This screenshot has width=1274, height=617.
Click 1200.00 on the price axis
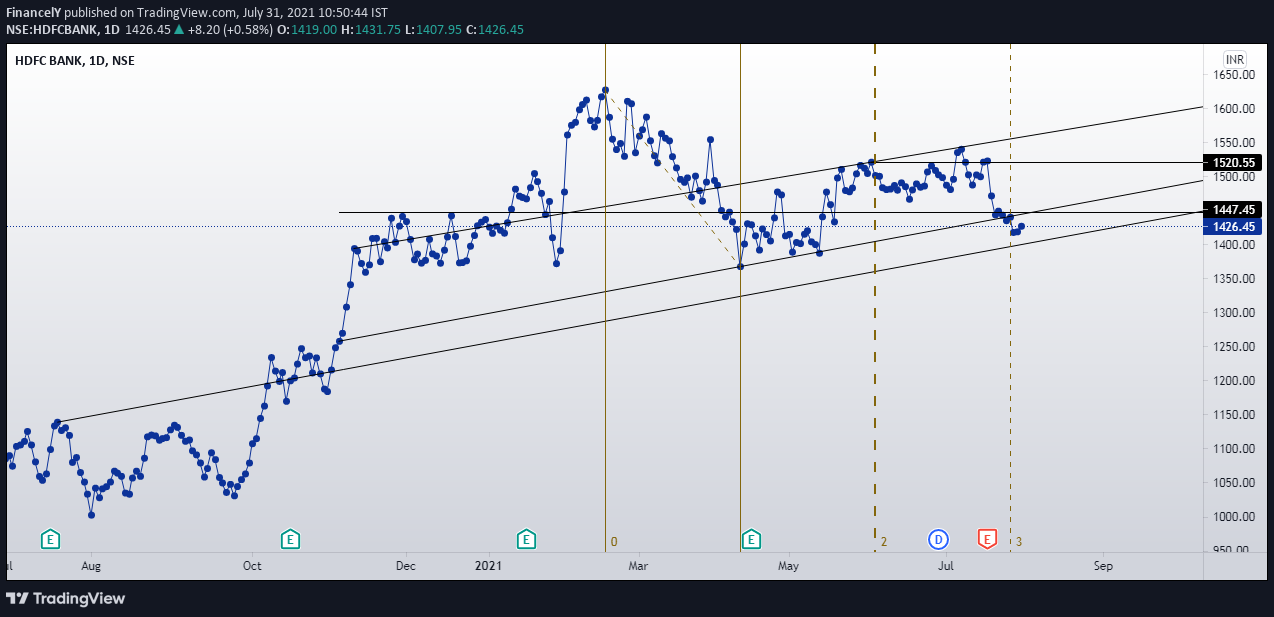tap(1235, 381)
